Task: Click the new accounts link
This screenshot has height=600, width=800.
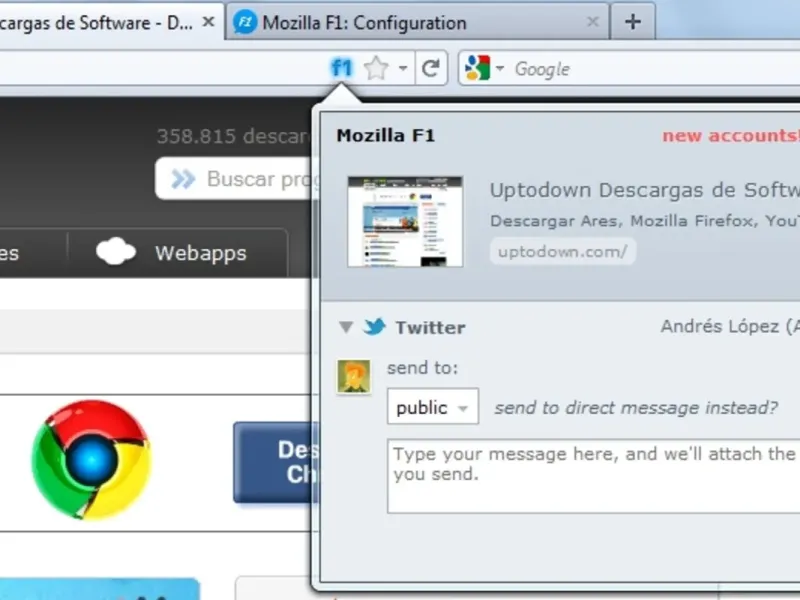Action: (731, 136)
